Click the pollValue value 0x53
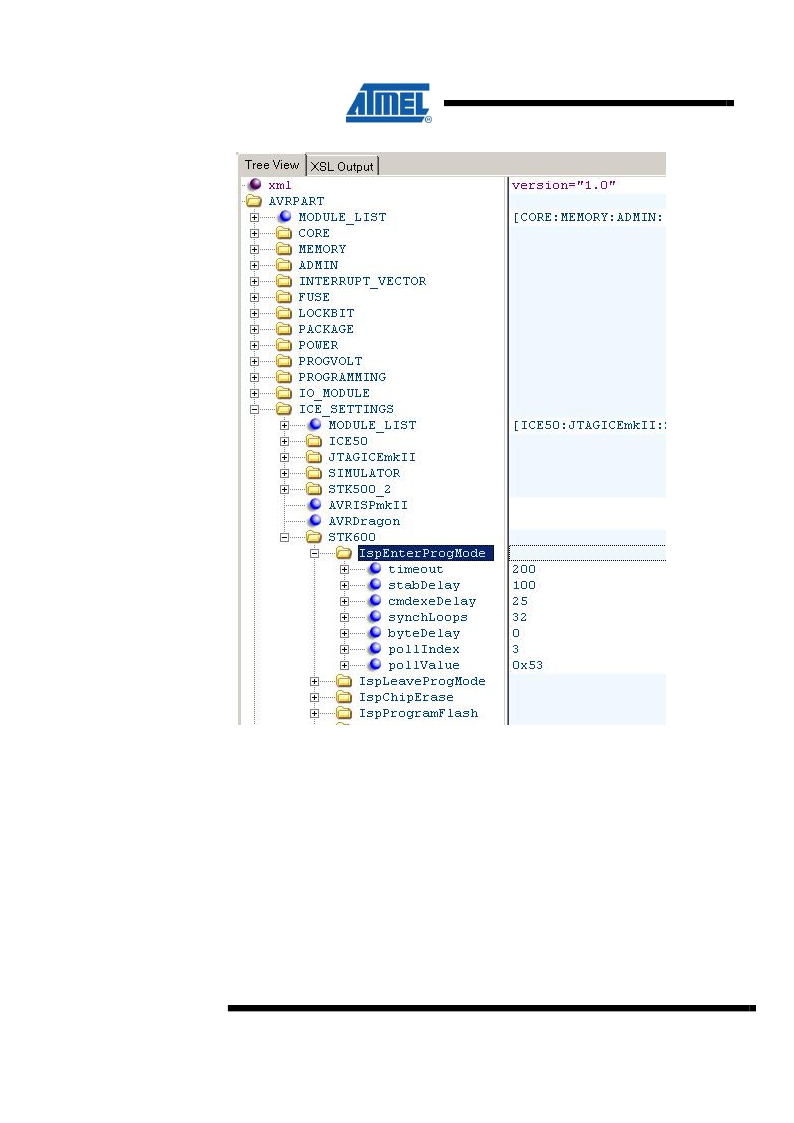The width and height of the screenshot is (794, 1123). [x=528, y=665]
